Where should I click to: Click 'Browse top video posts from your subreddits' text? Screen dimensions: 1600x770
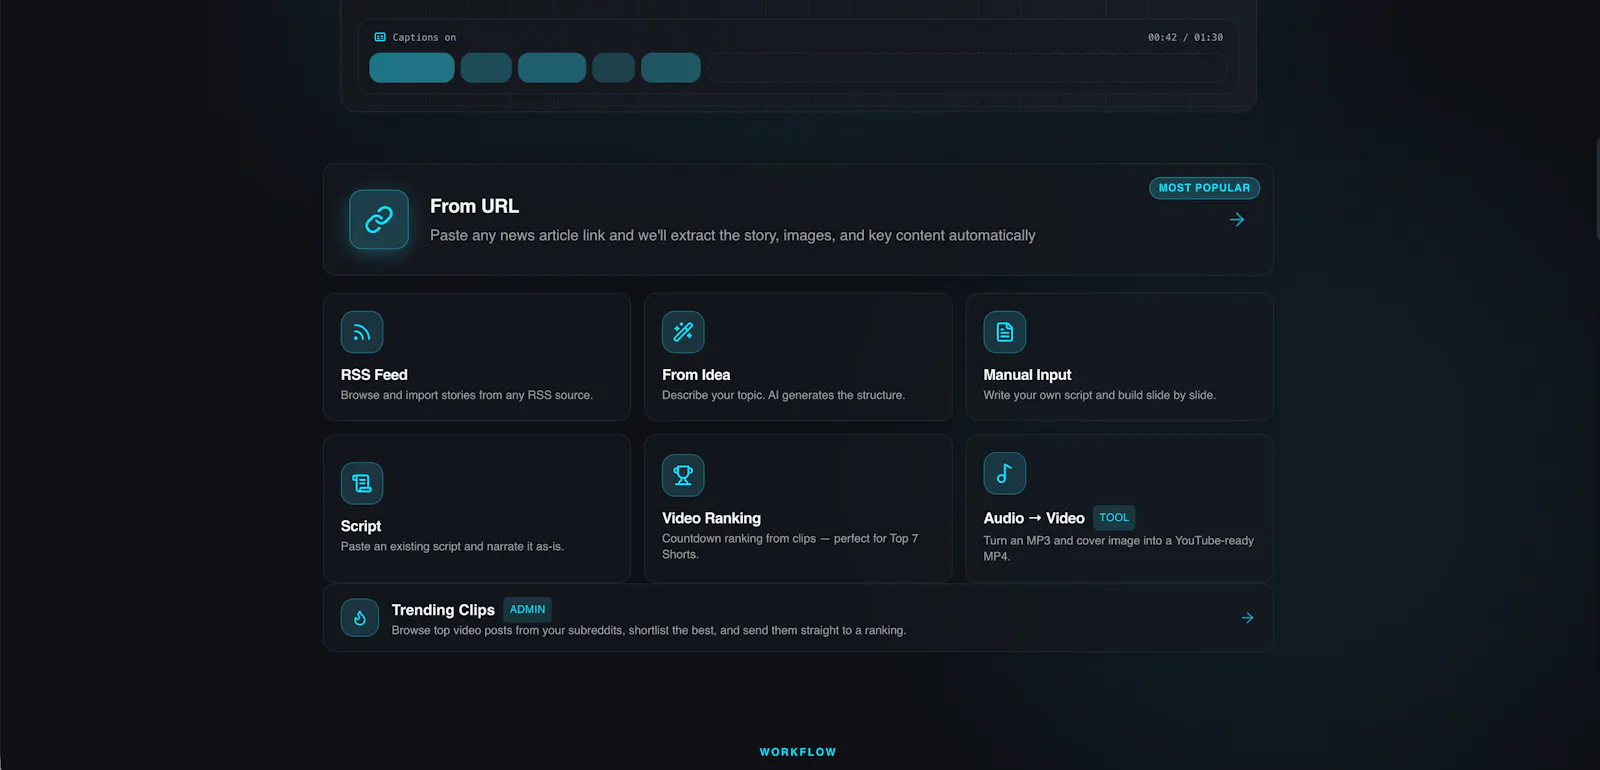[x=648, y=630]
